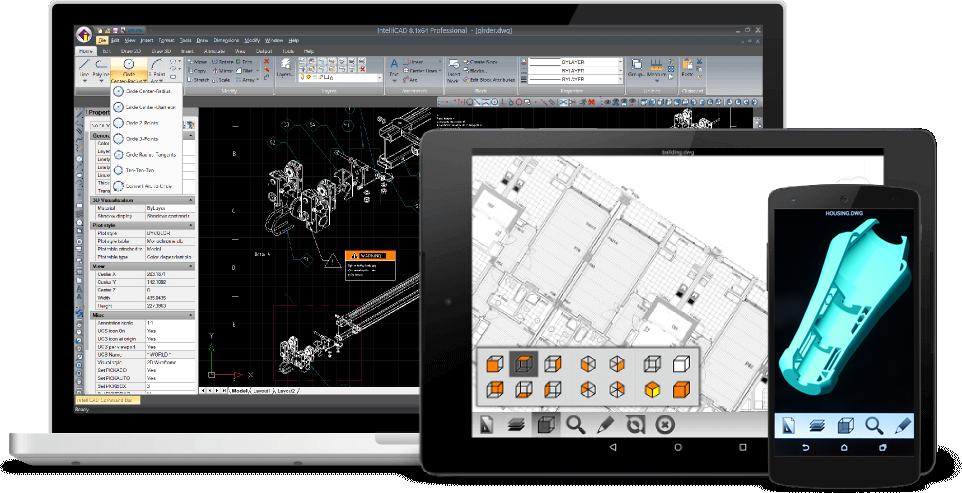The image size is (962, 493).
Task: Click the Material ByLayer value field
Action: pos(170,208)
